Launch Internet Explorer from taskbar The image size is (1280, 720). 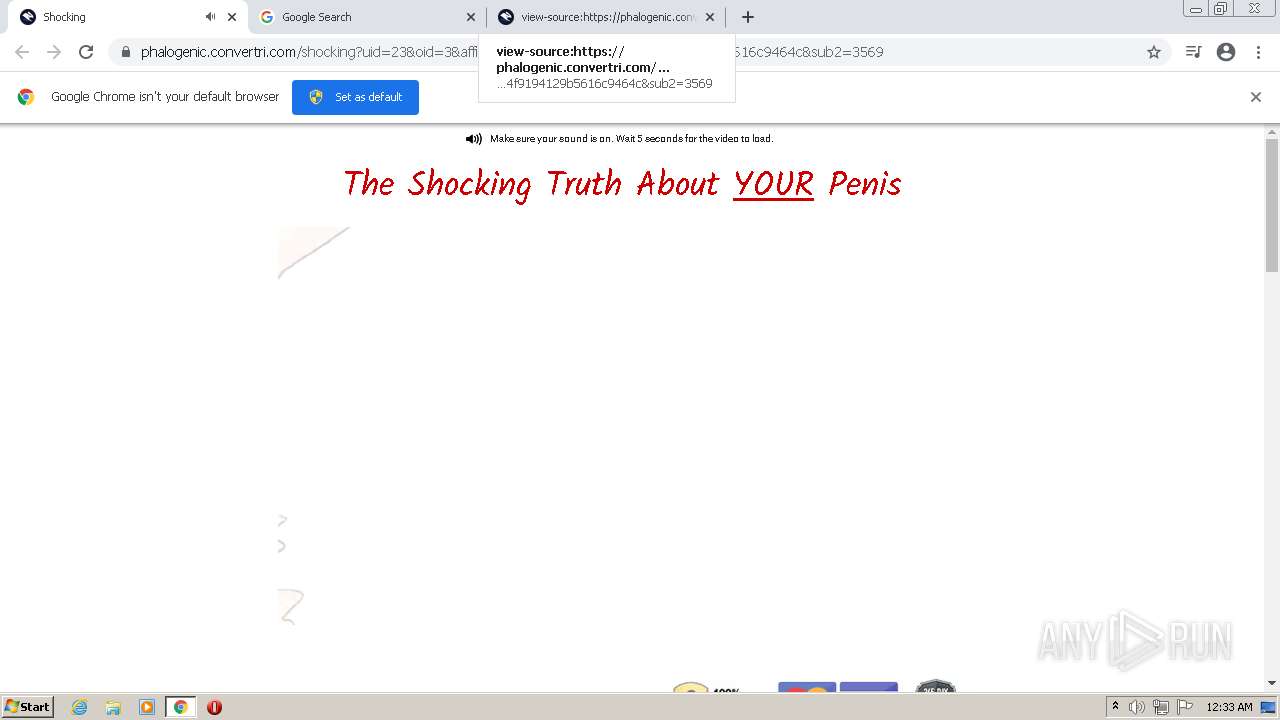80,707
